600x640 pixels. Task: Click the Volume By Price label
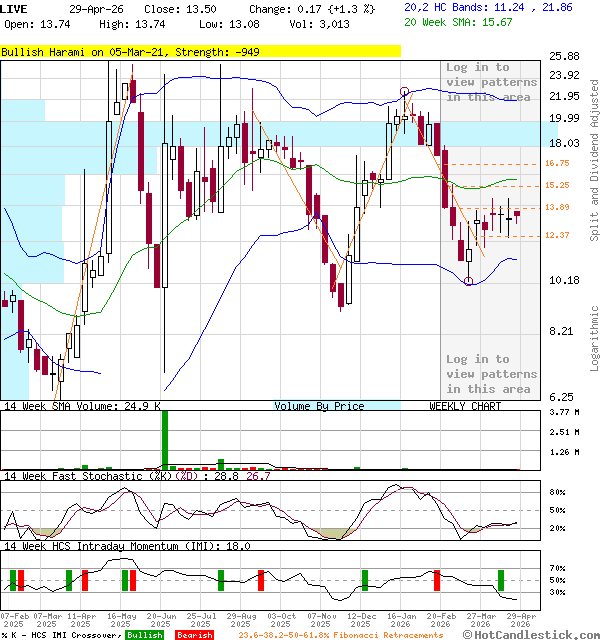319,406
